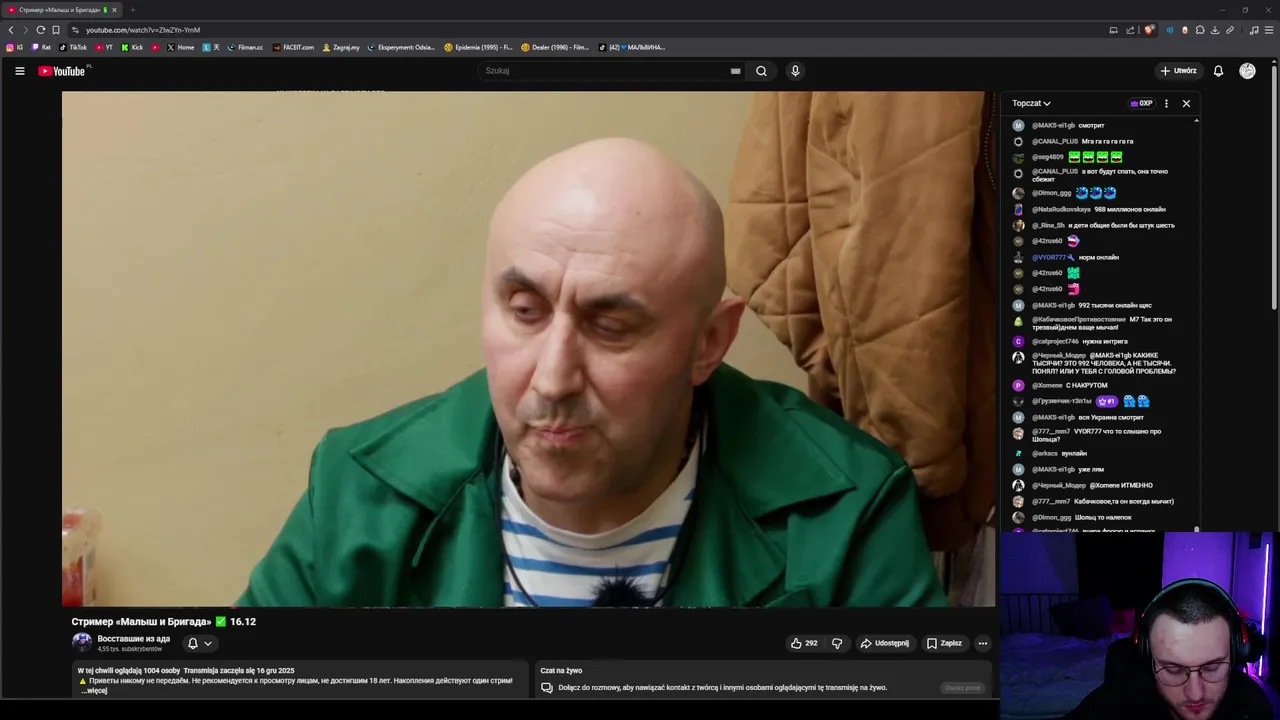Open the puzzle-piece extensions menu
This screenshot has width=1280, height=720.
[1200, 30]
